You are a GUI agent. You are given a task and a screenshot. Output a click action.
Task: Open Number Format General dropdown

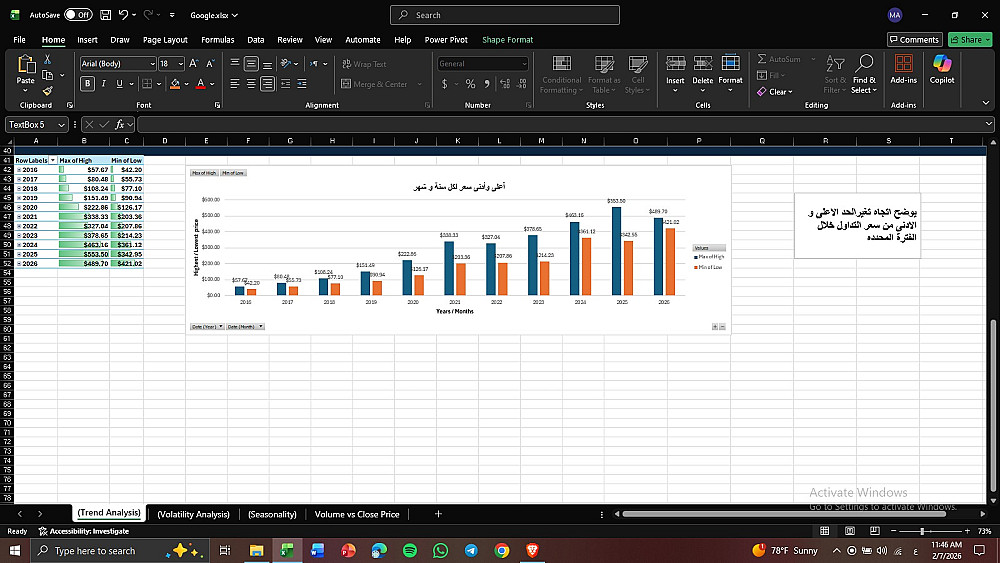(x=524, y=64)
